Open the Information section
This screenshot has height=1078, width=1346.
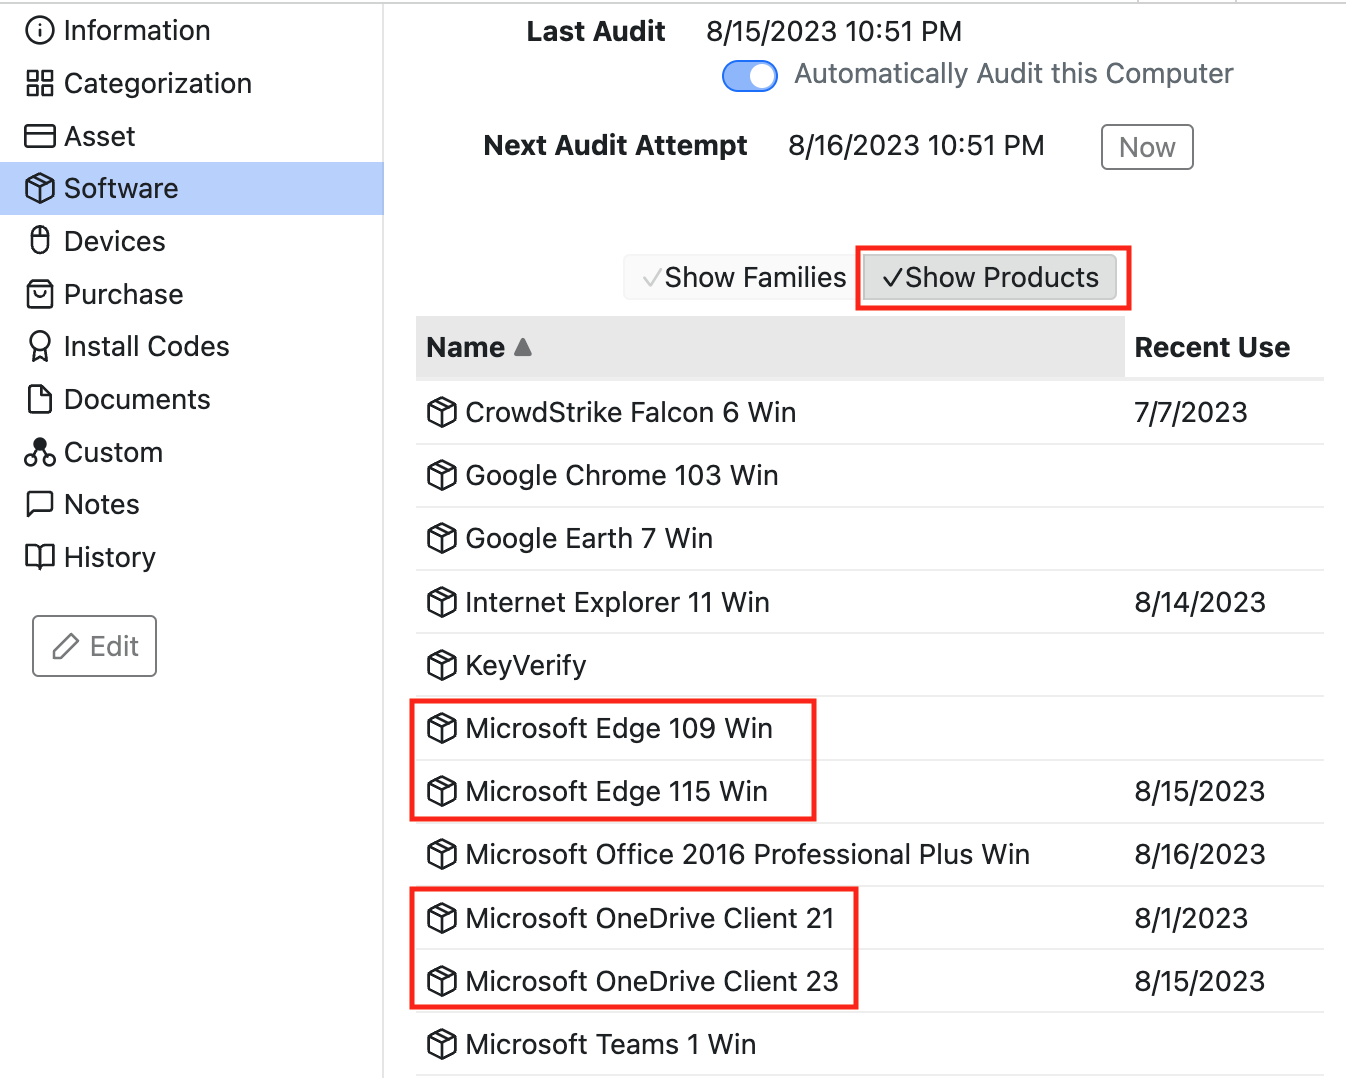pyautogui.click(x=192, y=31)
